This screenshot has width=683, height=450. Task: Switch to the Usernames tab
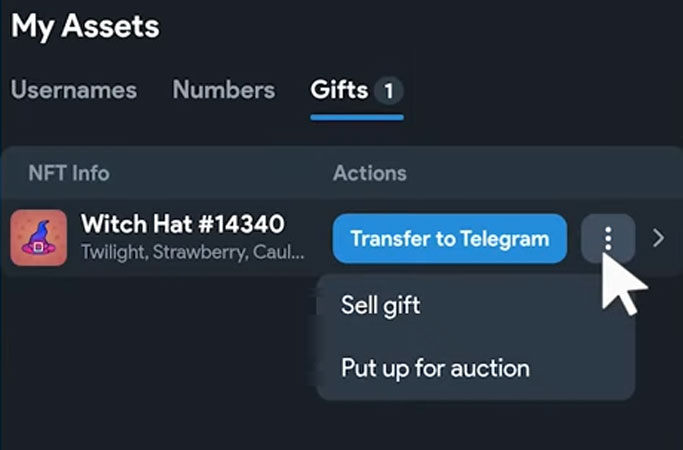(x=74, y=90)
